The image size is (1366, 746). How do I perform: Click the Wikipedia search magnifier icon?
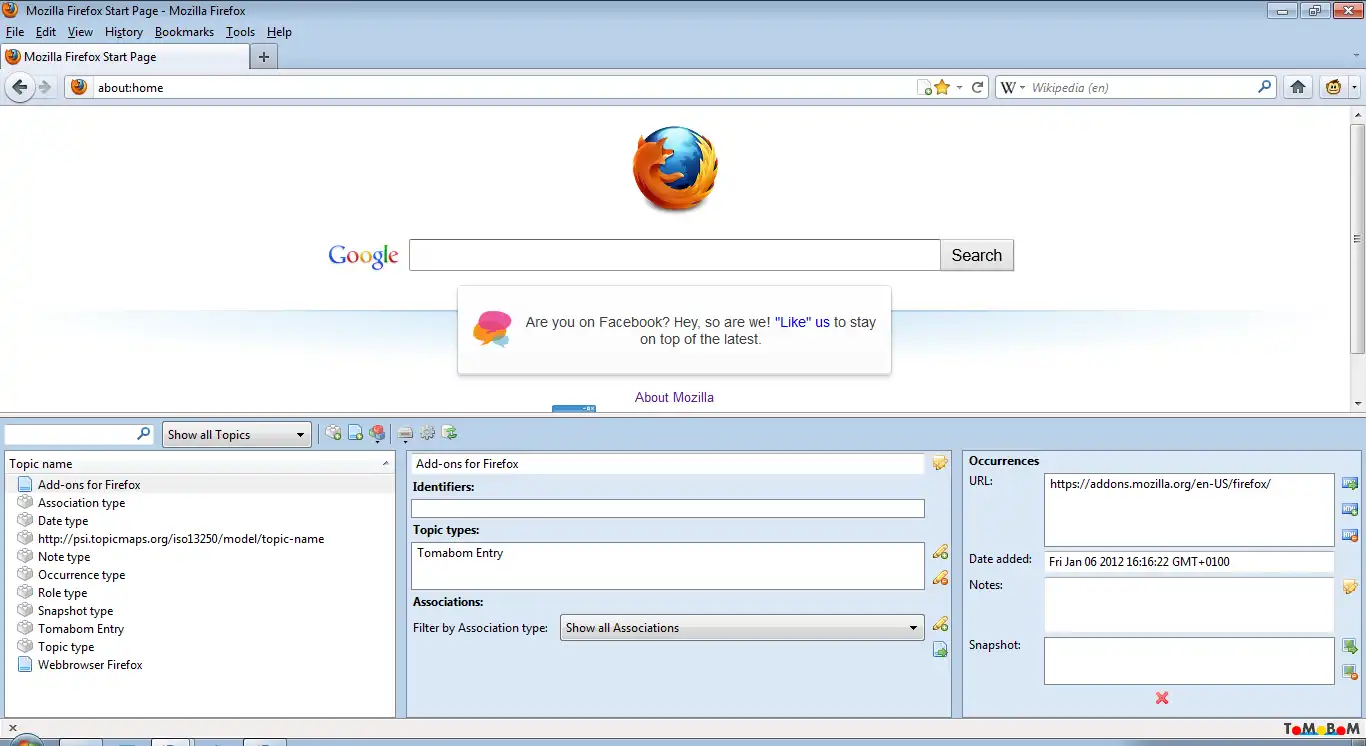(x=1265, y=87)
